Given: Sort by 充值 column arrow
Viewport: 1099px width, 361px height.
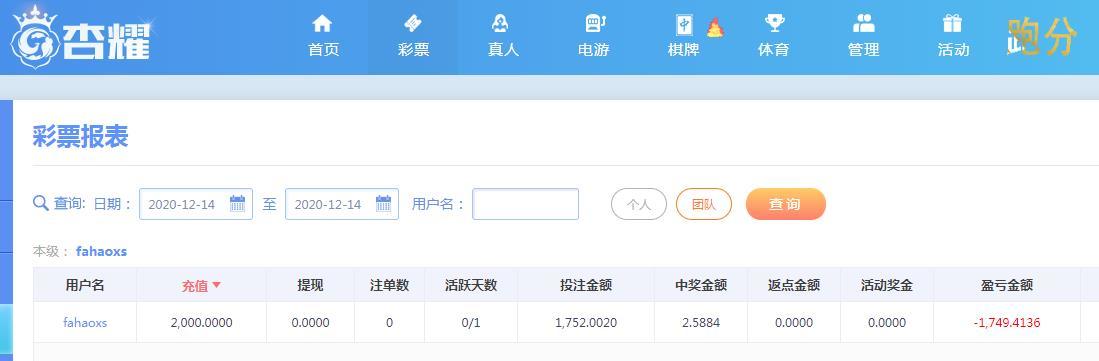Looking at the screenshot, I should pos(217,285).
